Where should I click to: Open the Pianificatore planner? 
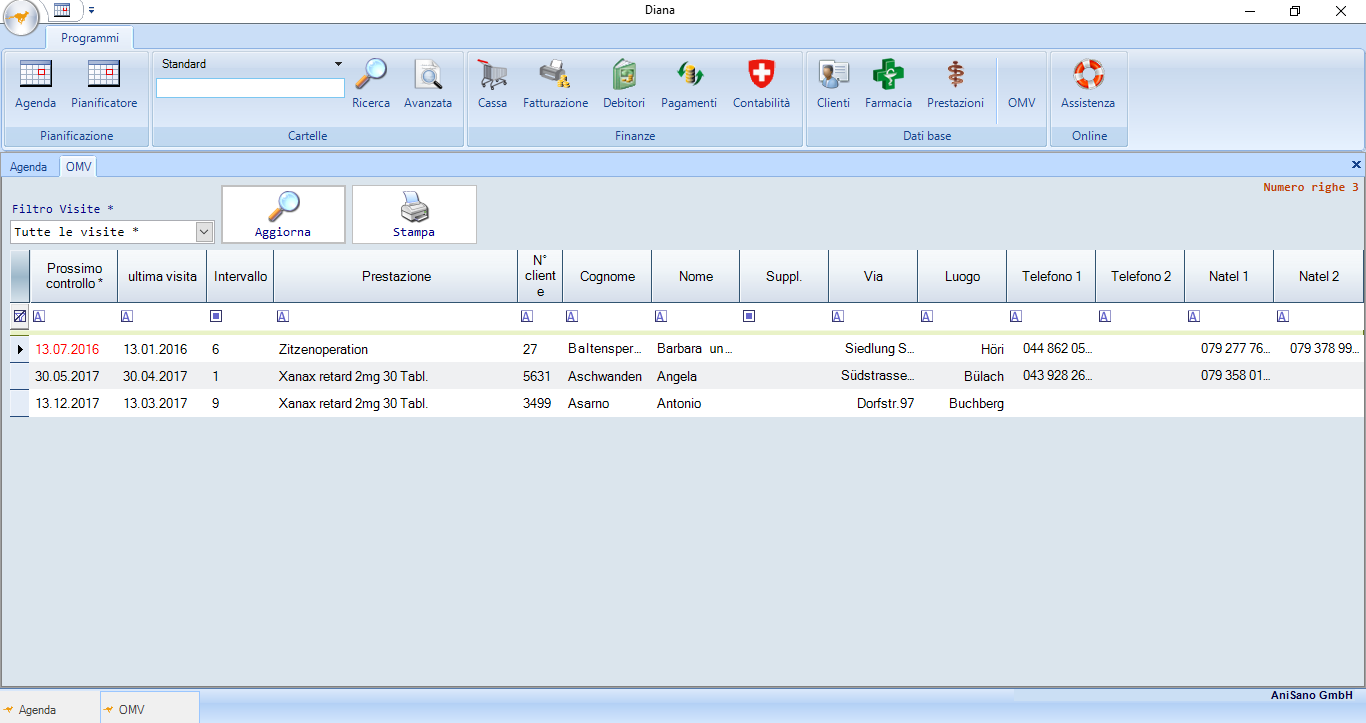pos(104,85)
